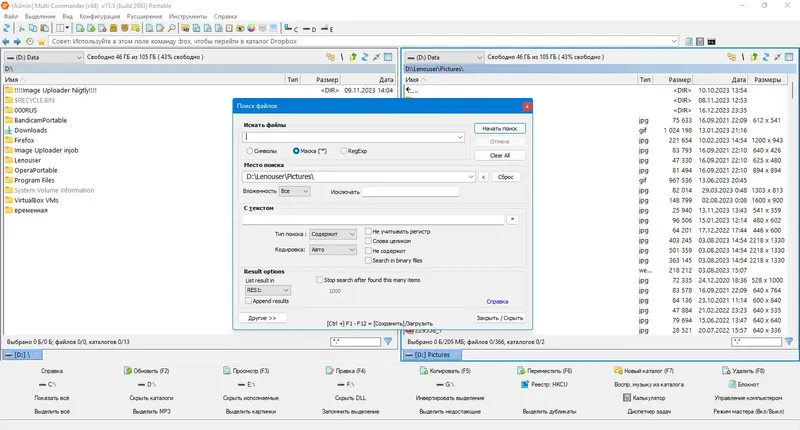800x430 pixels.
Task: Click the history clock icon near address field
Action: (x=30, y=42)
